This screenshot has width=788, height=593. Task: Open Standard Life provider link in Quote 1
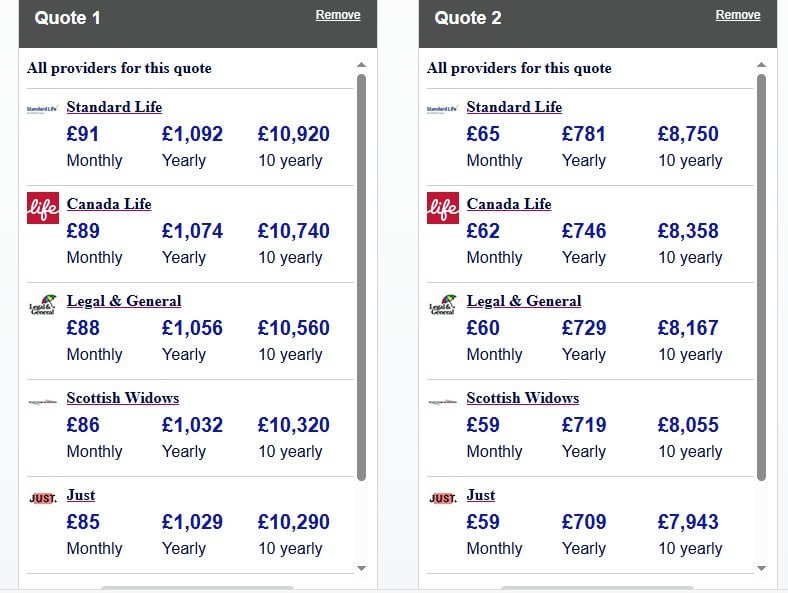tap(114, 107)
